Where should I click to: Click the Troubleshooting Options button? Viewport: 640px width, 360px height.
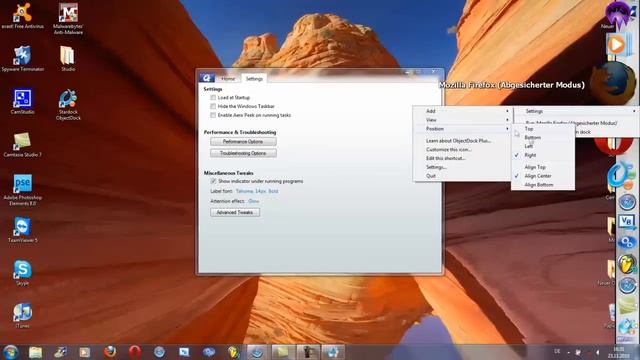point(243,153)
